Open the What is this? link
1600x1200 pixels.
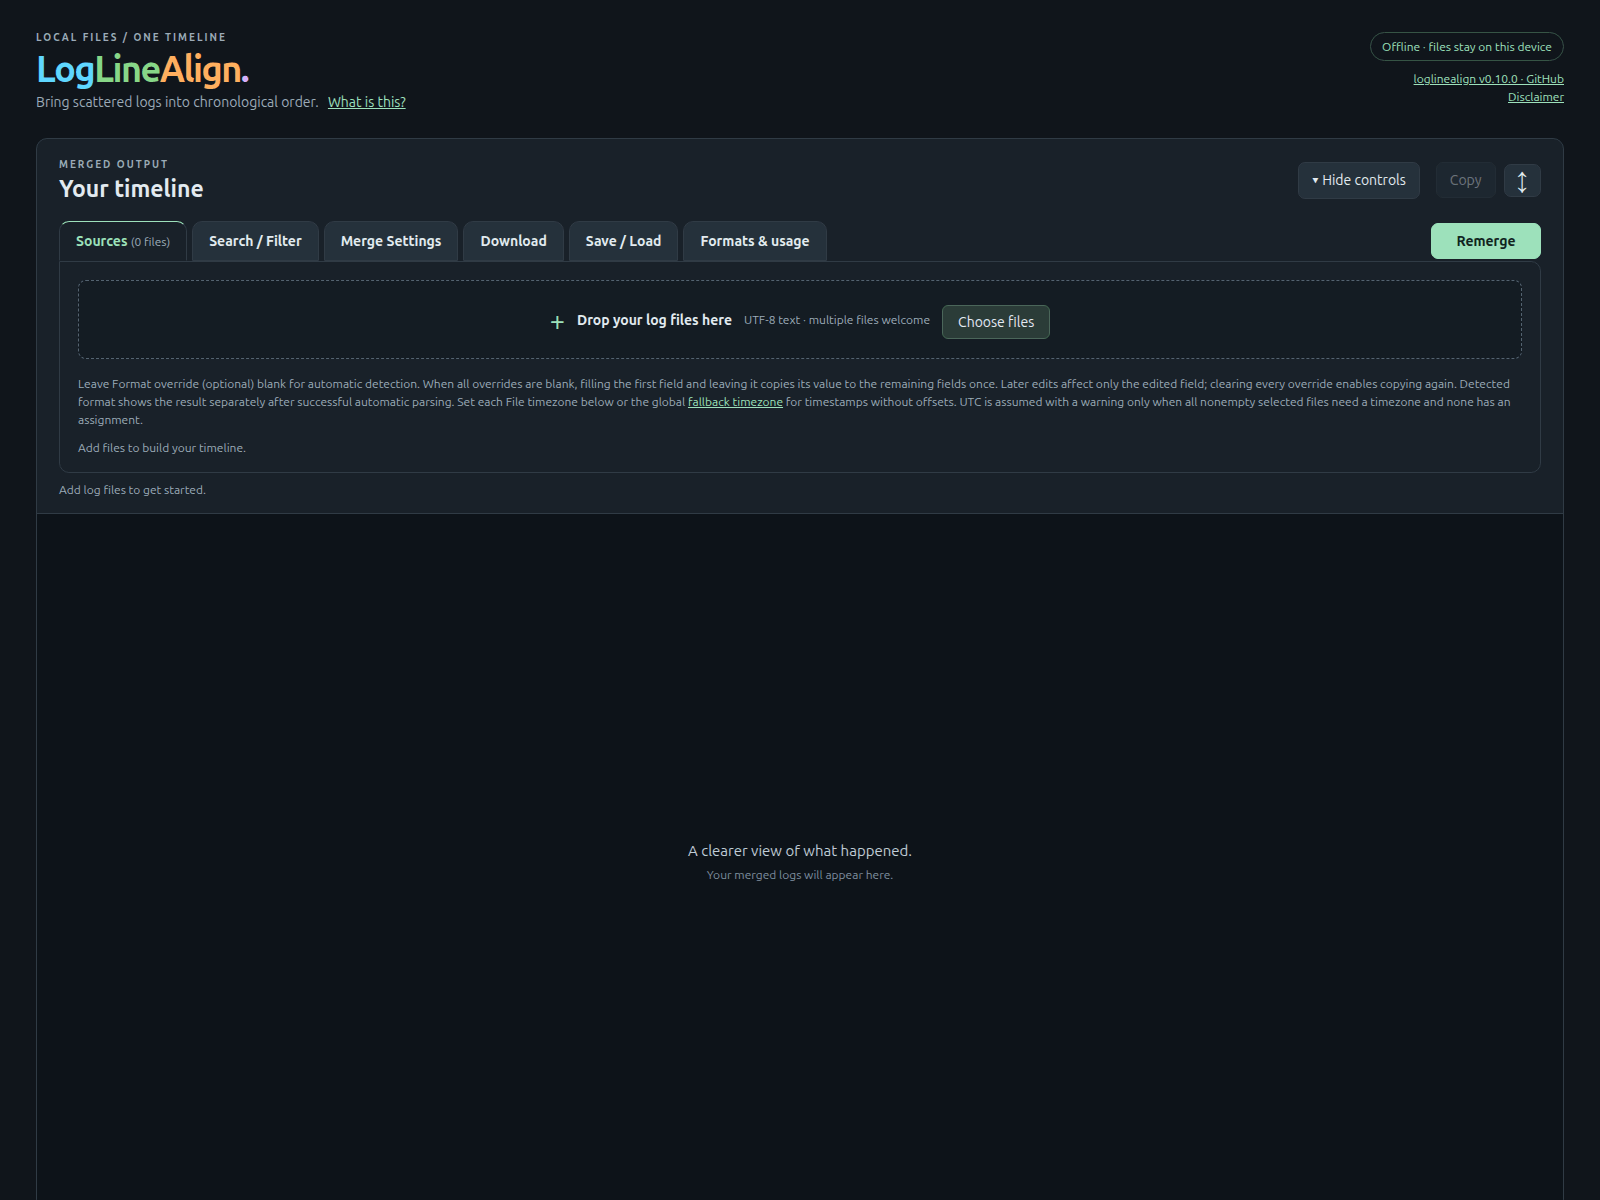pos(367,102)
